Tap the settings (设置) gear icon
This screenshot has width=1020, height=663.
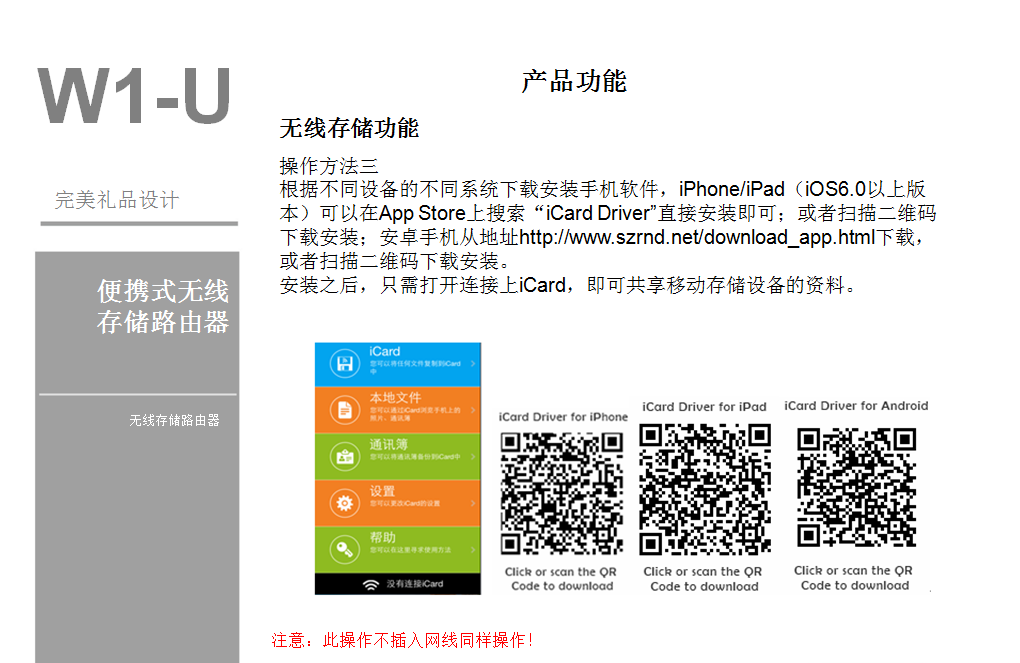(345, 503)
